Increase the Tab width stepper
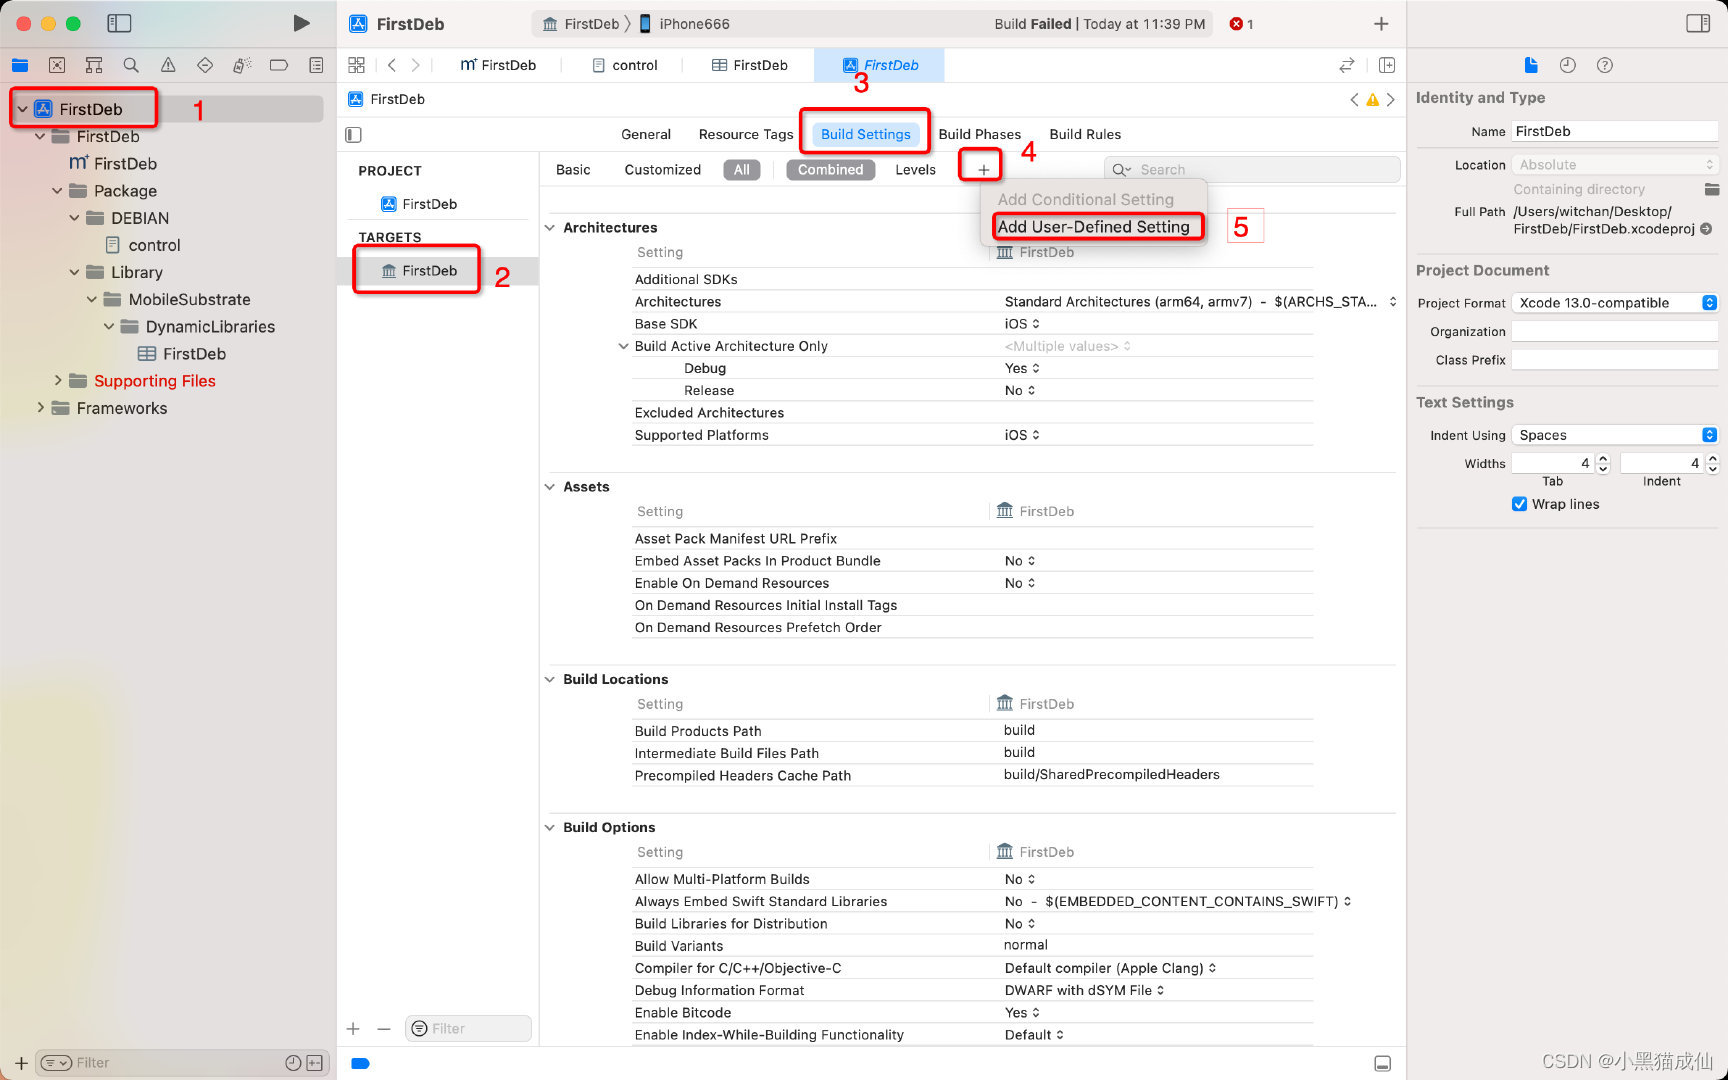This screenshot has width=1728, height=1080. click(1603, 458)
